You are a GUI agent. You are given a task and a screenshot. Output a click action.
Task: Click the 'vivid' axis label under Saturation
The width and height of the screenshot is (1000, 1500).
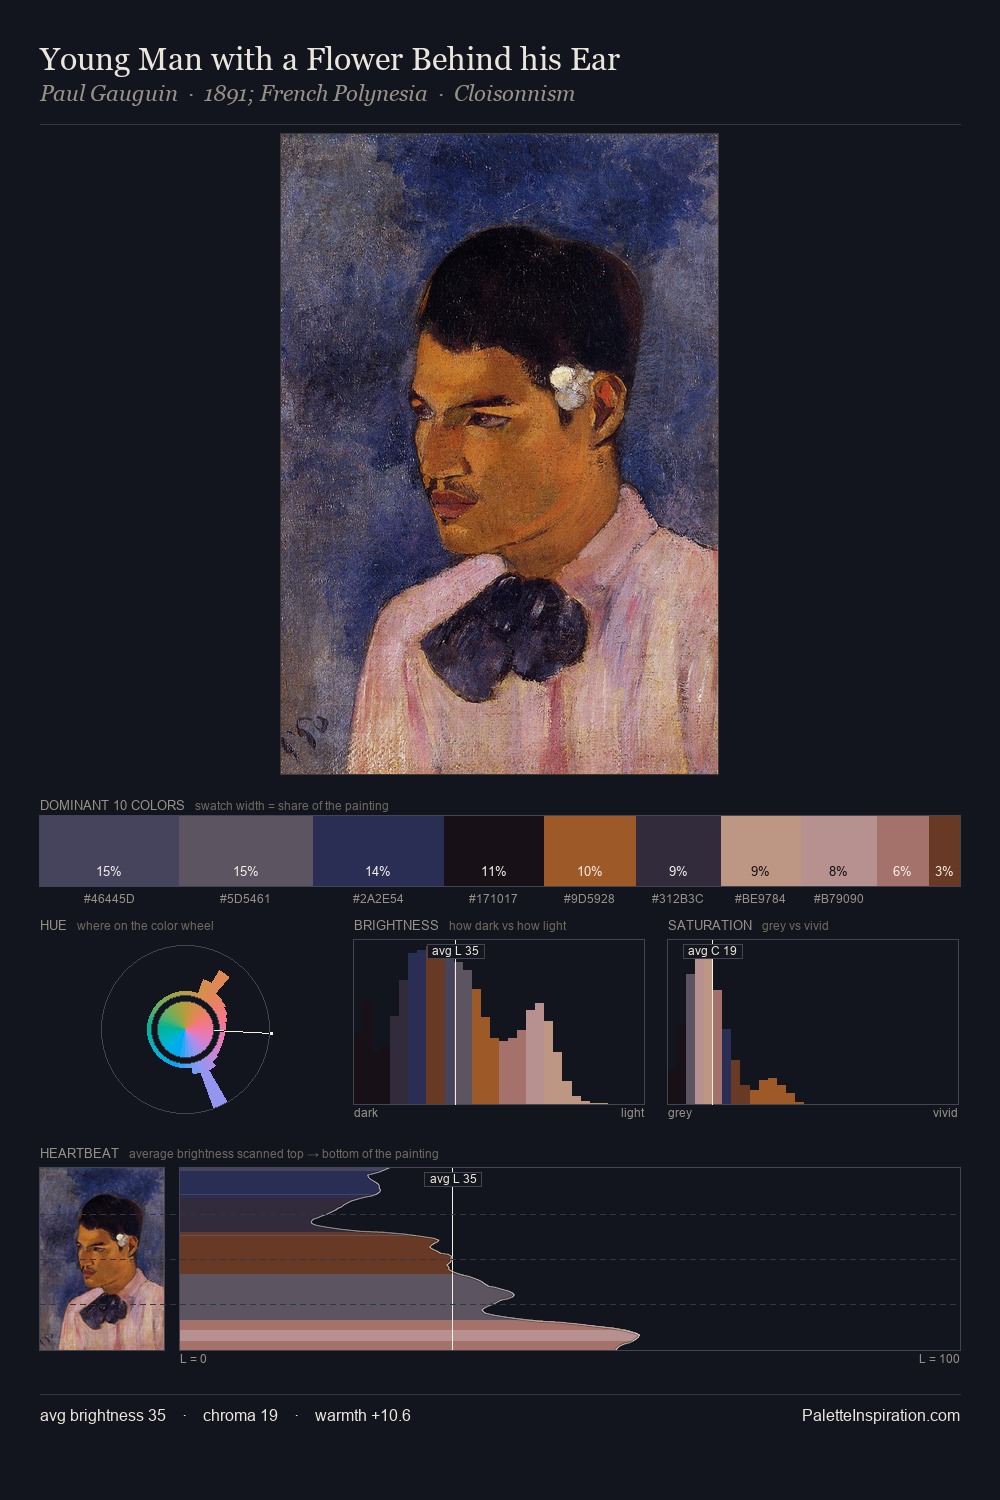click(x=945, y=1113)
